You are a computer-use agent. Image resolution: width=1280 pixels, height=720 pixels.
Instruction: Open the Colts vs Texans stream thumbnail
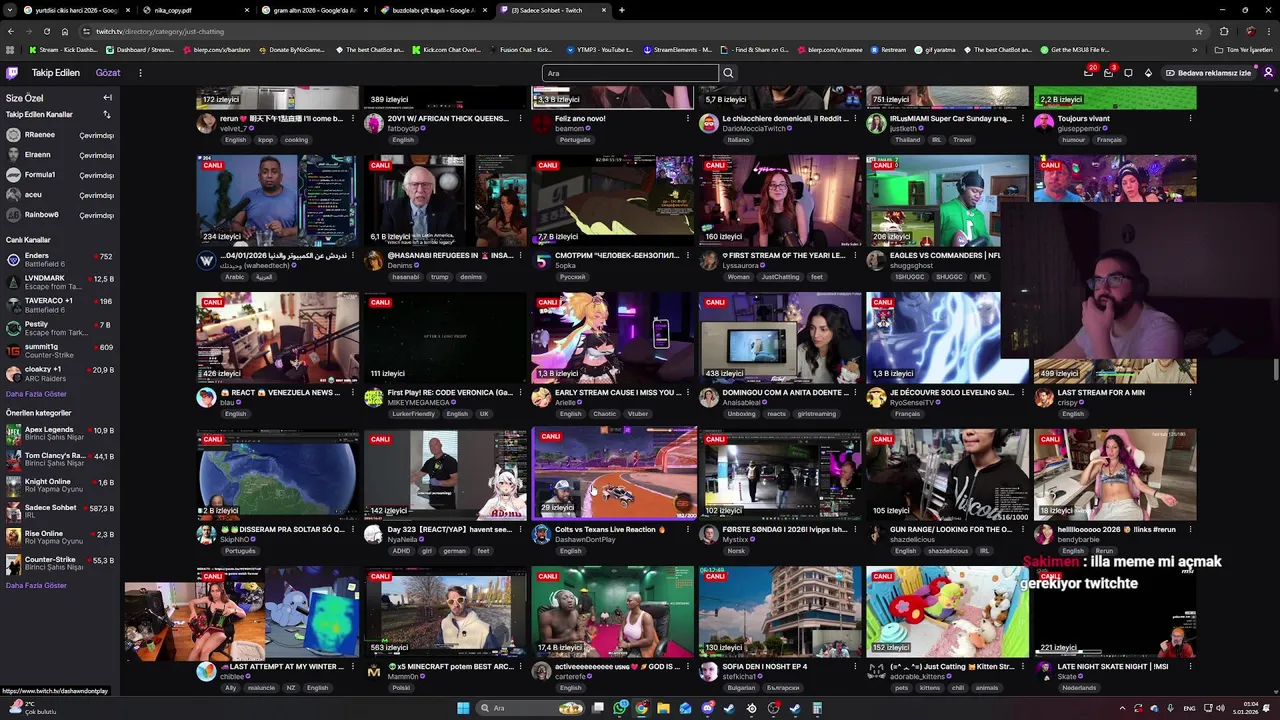(x=614, y=473)
